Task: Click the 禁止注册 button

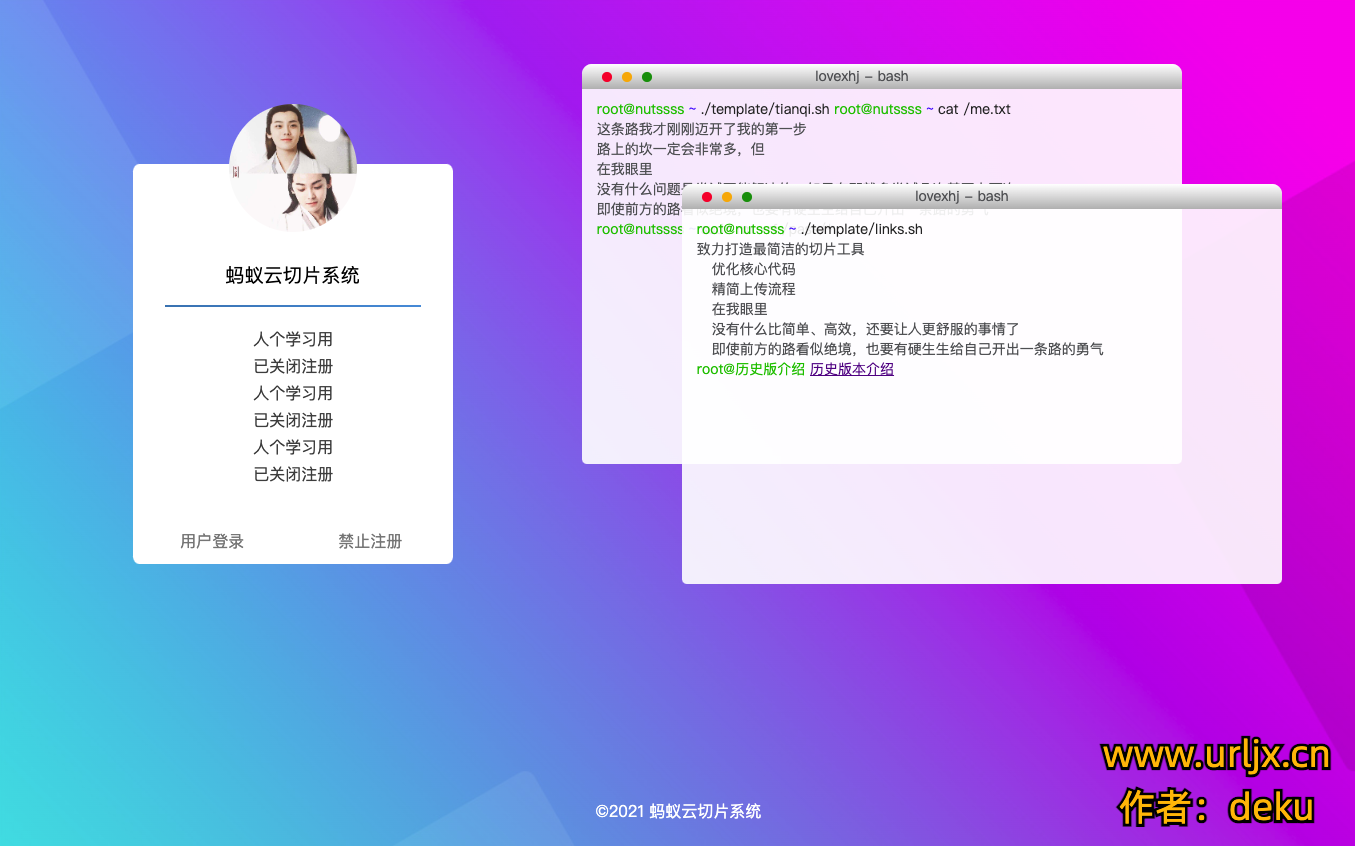Action: click(x=370, y=541)
